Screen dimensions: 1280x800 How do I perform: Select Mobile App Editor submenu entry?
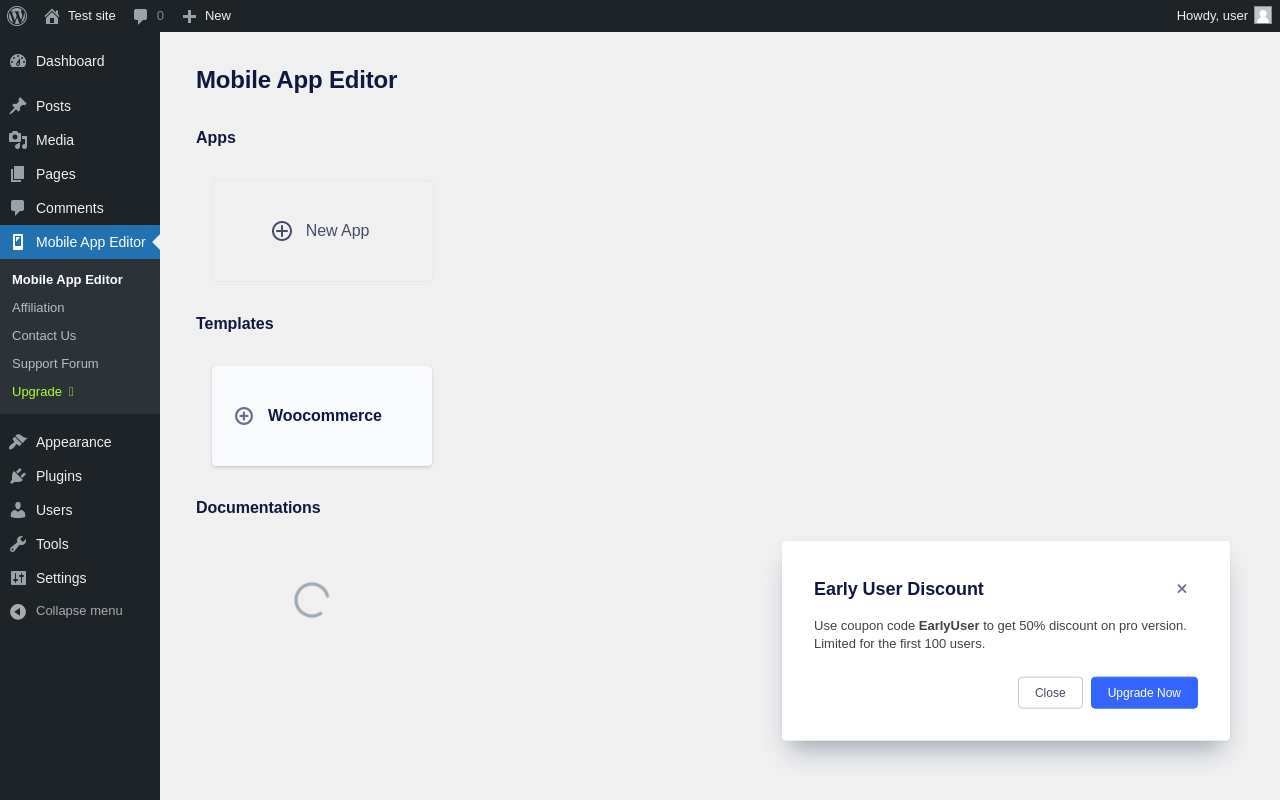coord(67,280)
